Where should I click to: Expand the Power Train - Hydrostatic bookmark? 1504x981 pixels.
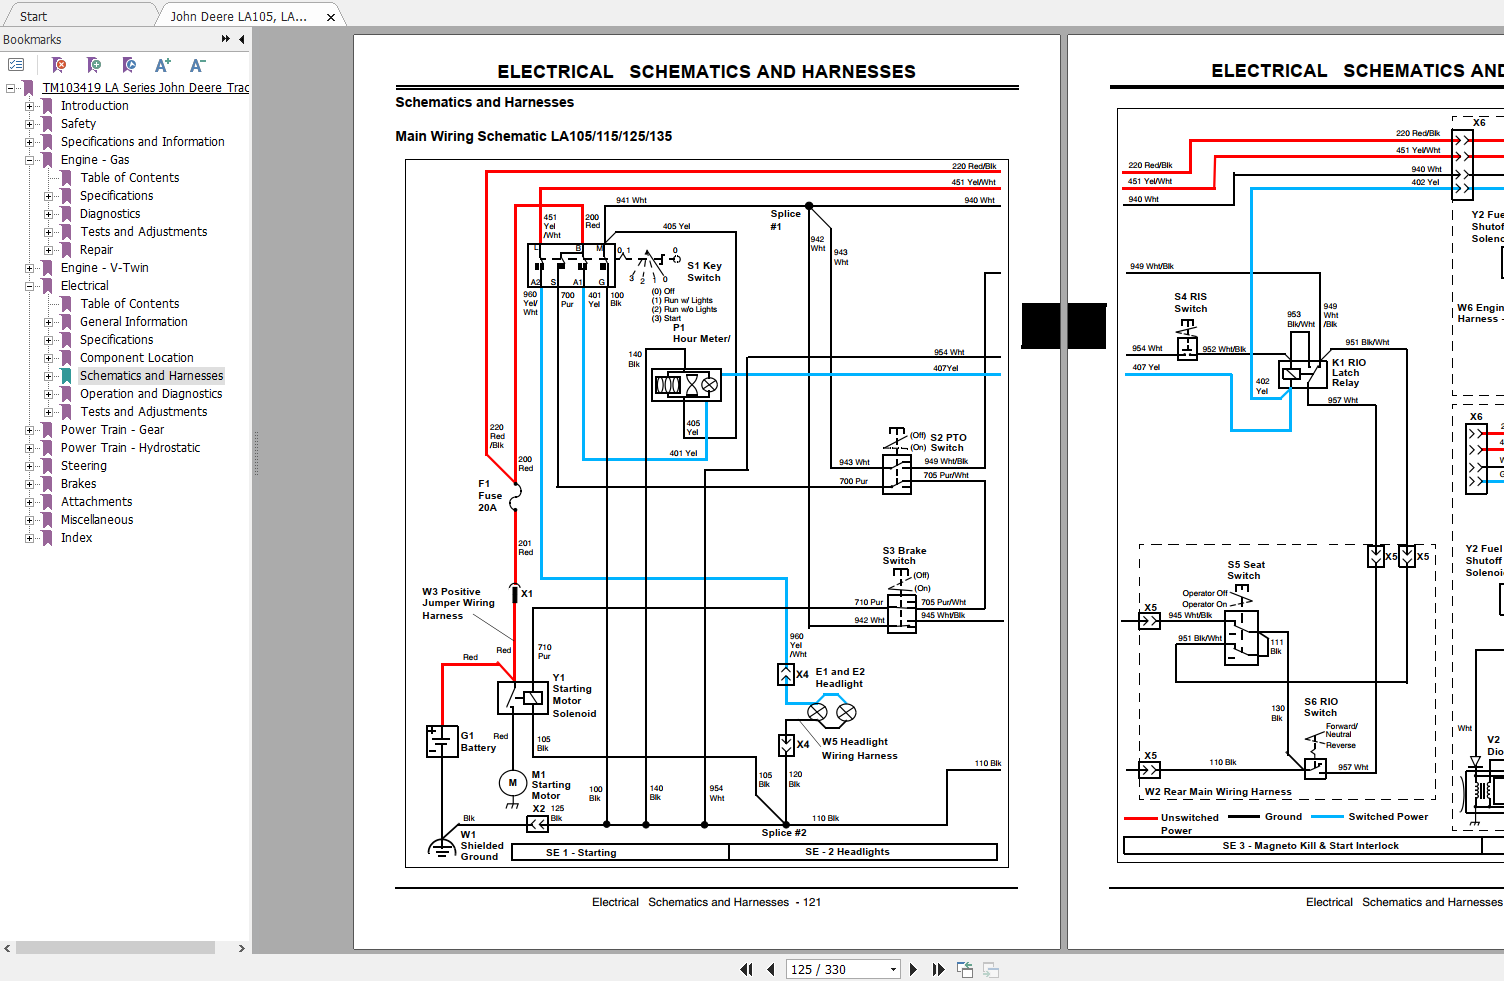click(x=30, y=448)
